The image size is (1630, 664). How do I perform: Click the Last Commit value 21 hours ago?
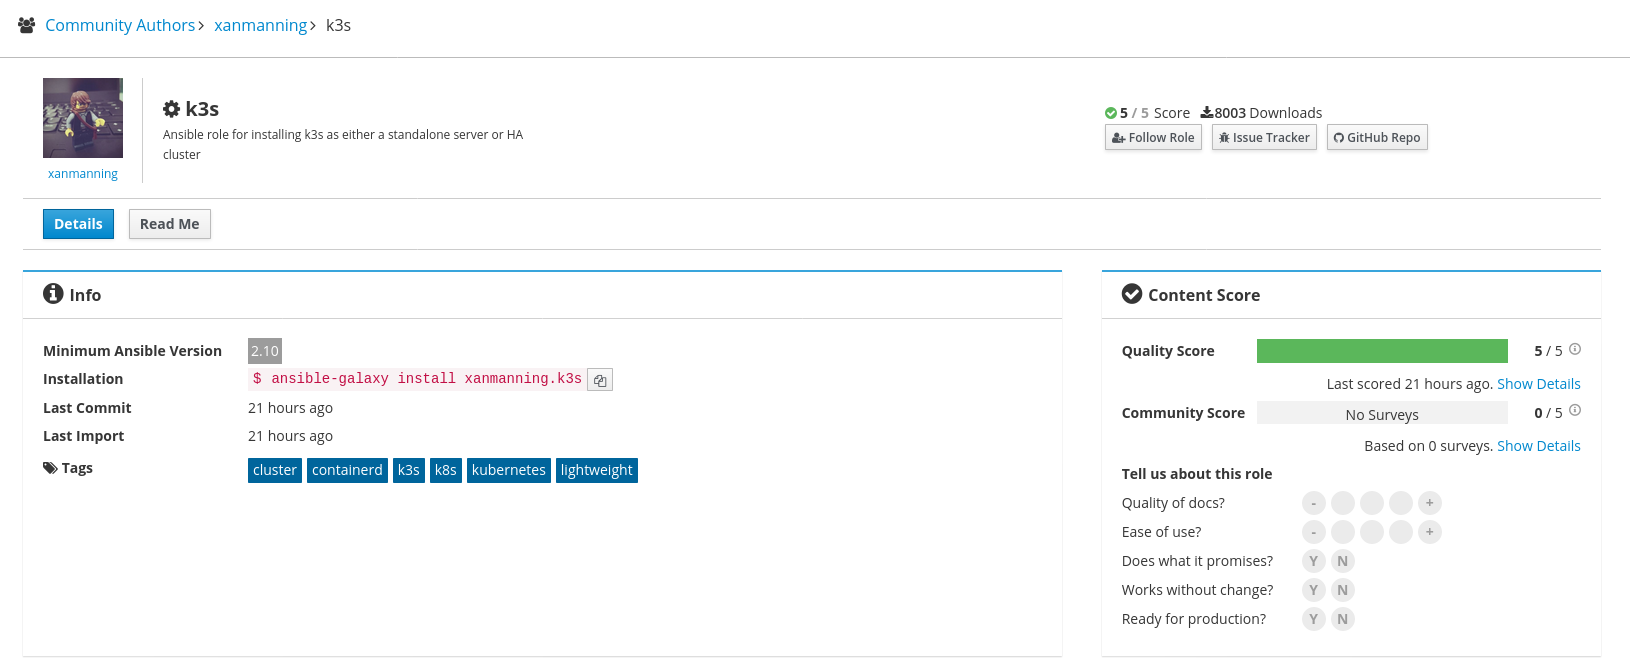click(290, 408)
